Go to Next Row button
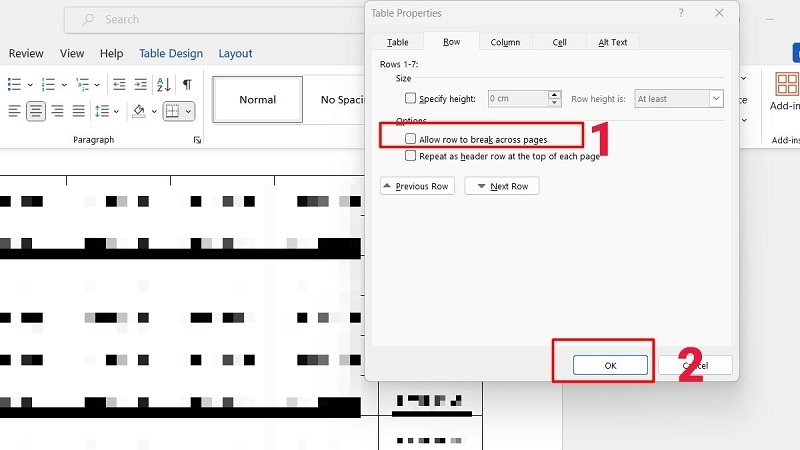Screen dimensions: 800x450 (502, 186)
